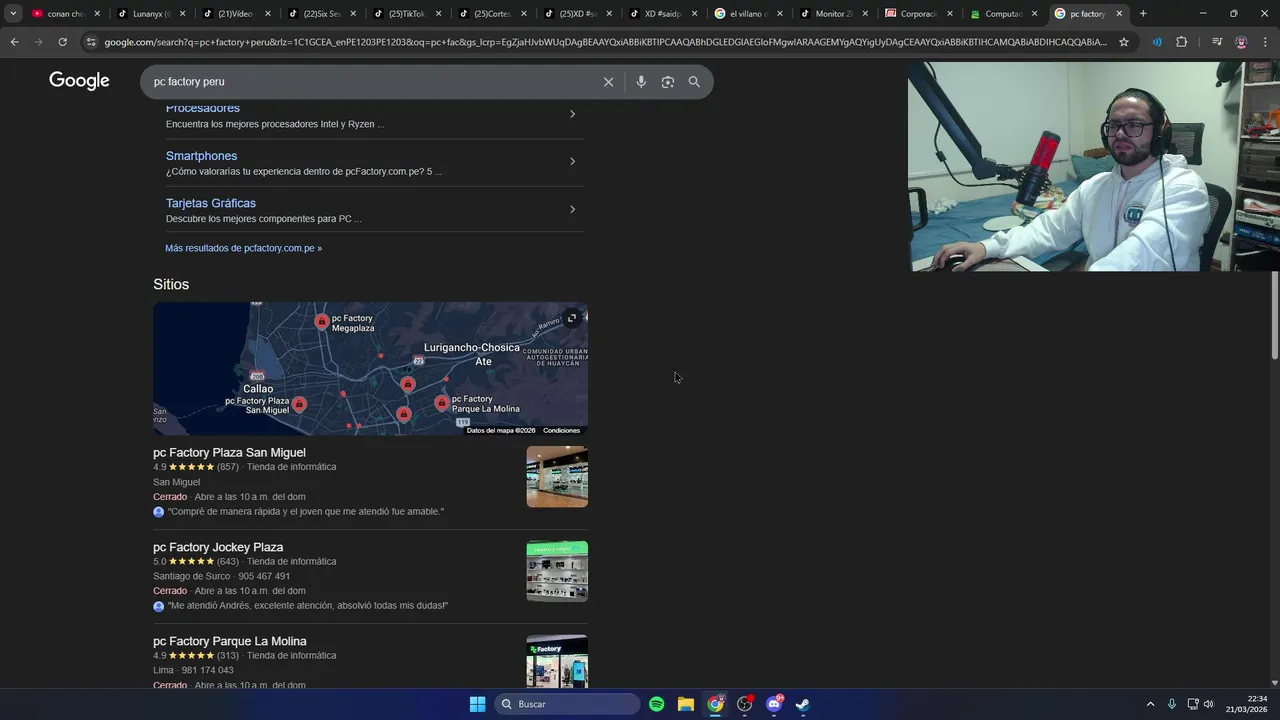The height and width of the screenshot is (720, 1280).
Task: Click the Google search input field
Action: coord(370,82)
